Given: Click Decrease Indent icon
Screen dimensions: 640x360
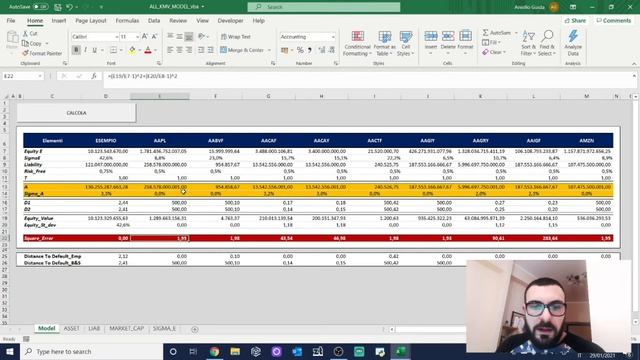Looking at the screenshot, I should pyautogui.click(x=201, y=50).
